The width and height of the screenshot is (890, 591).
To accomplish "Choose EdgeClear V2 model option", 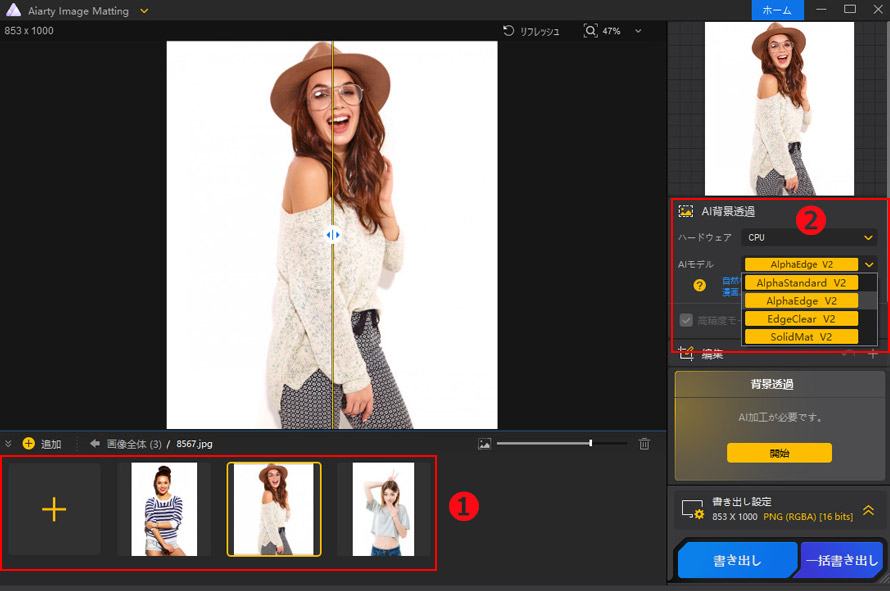I will 800,319.
